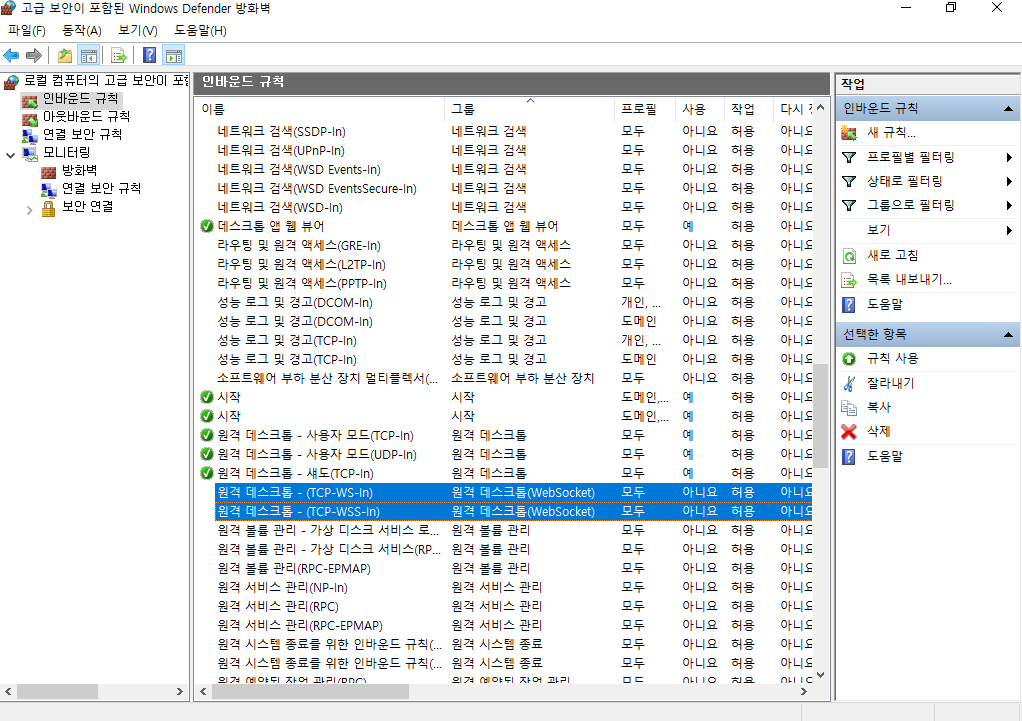
Task: Open the 도움말(H) menu
Action: [x=200, y=31]
